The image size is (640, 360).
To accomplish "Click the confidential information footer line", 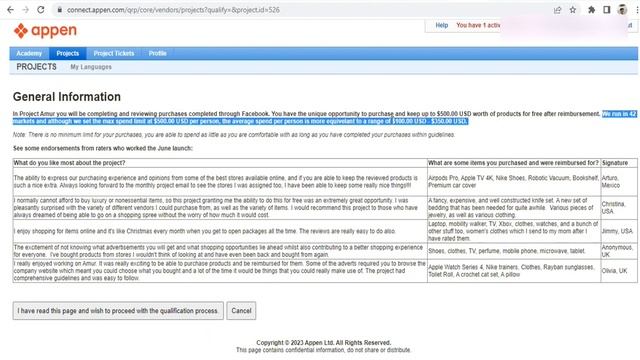I will pos(324,350).
